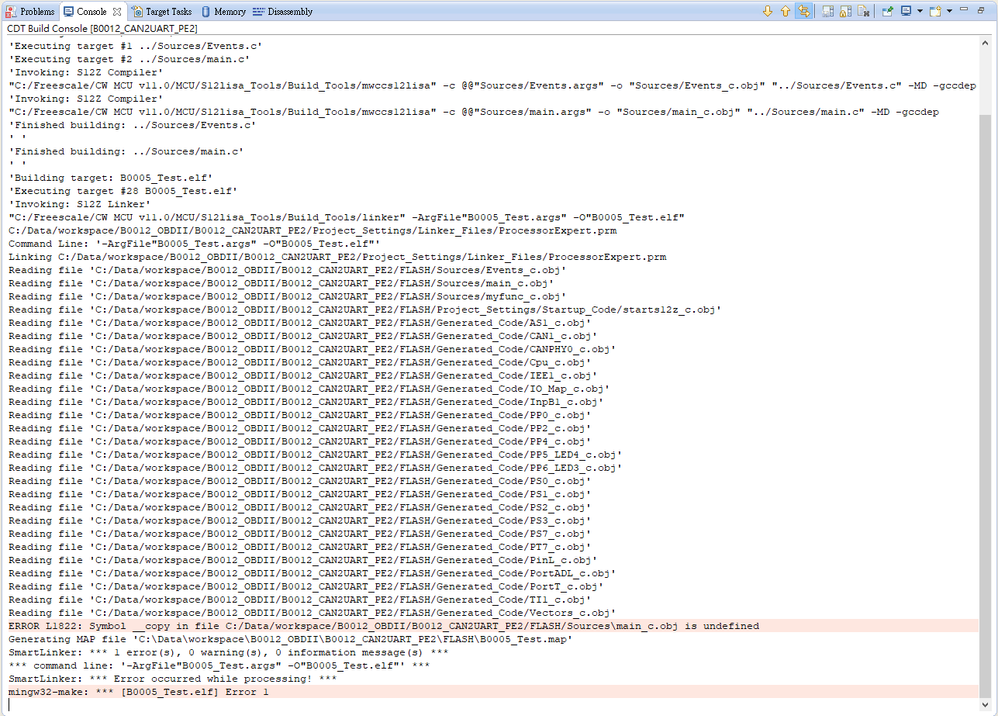Click the Reading file PP5_LED4_c.obj line

315,455
